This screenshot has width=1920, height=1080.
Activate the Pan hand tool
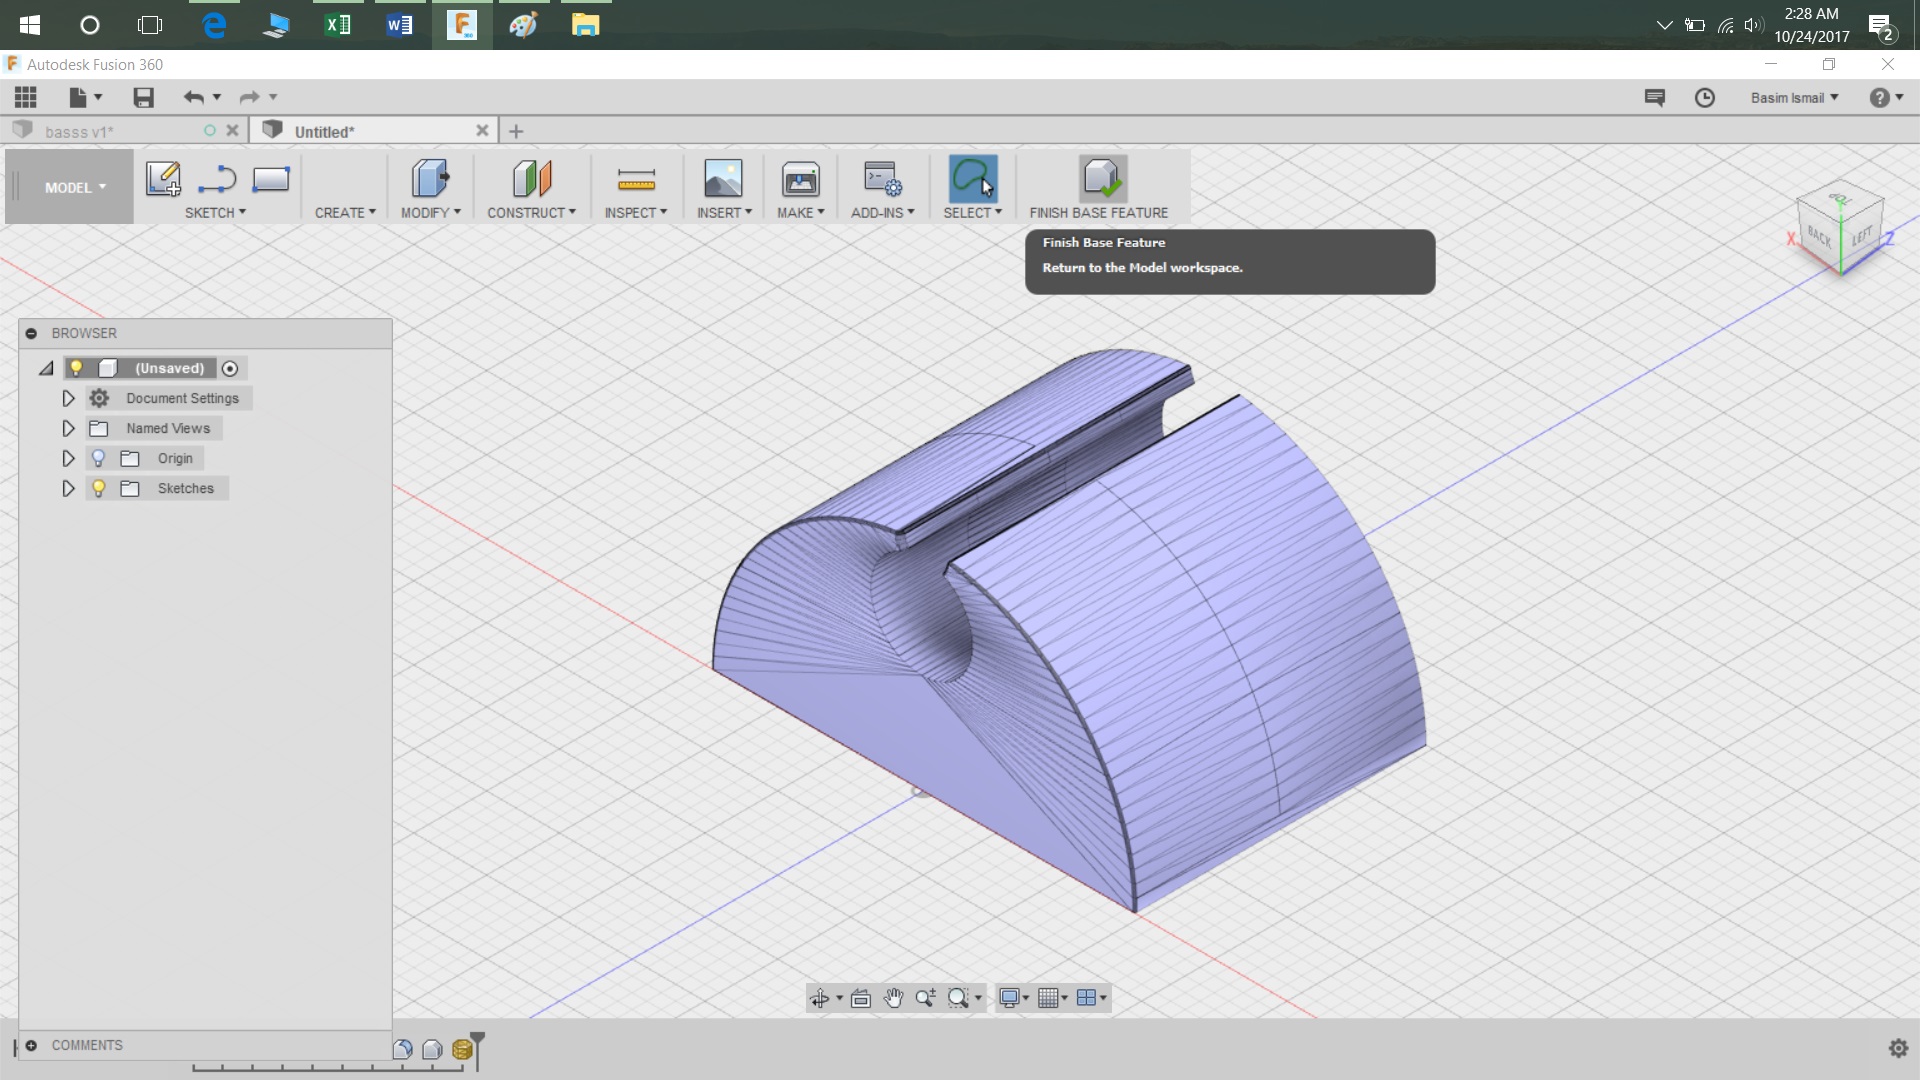pyautogui.click(x=893, y=998)
